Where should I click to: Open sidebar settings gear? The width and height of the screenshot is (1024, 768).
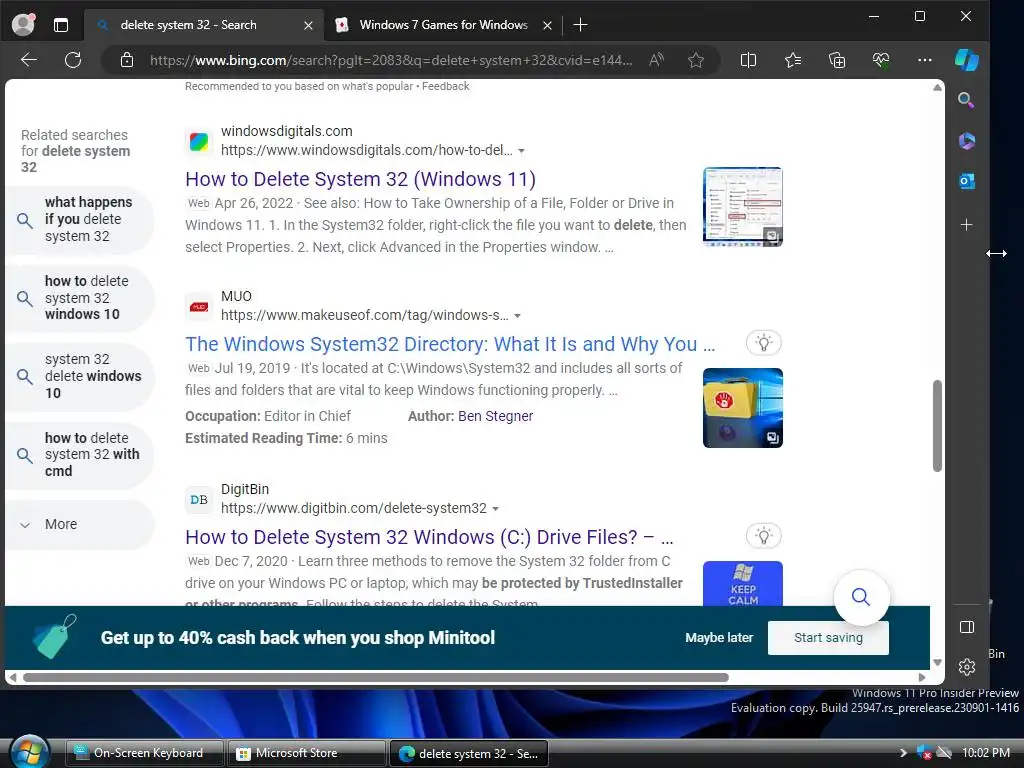(967, 667)
